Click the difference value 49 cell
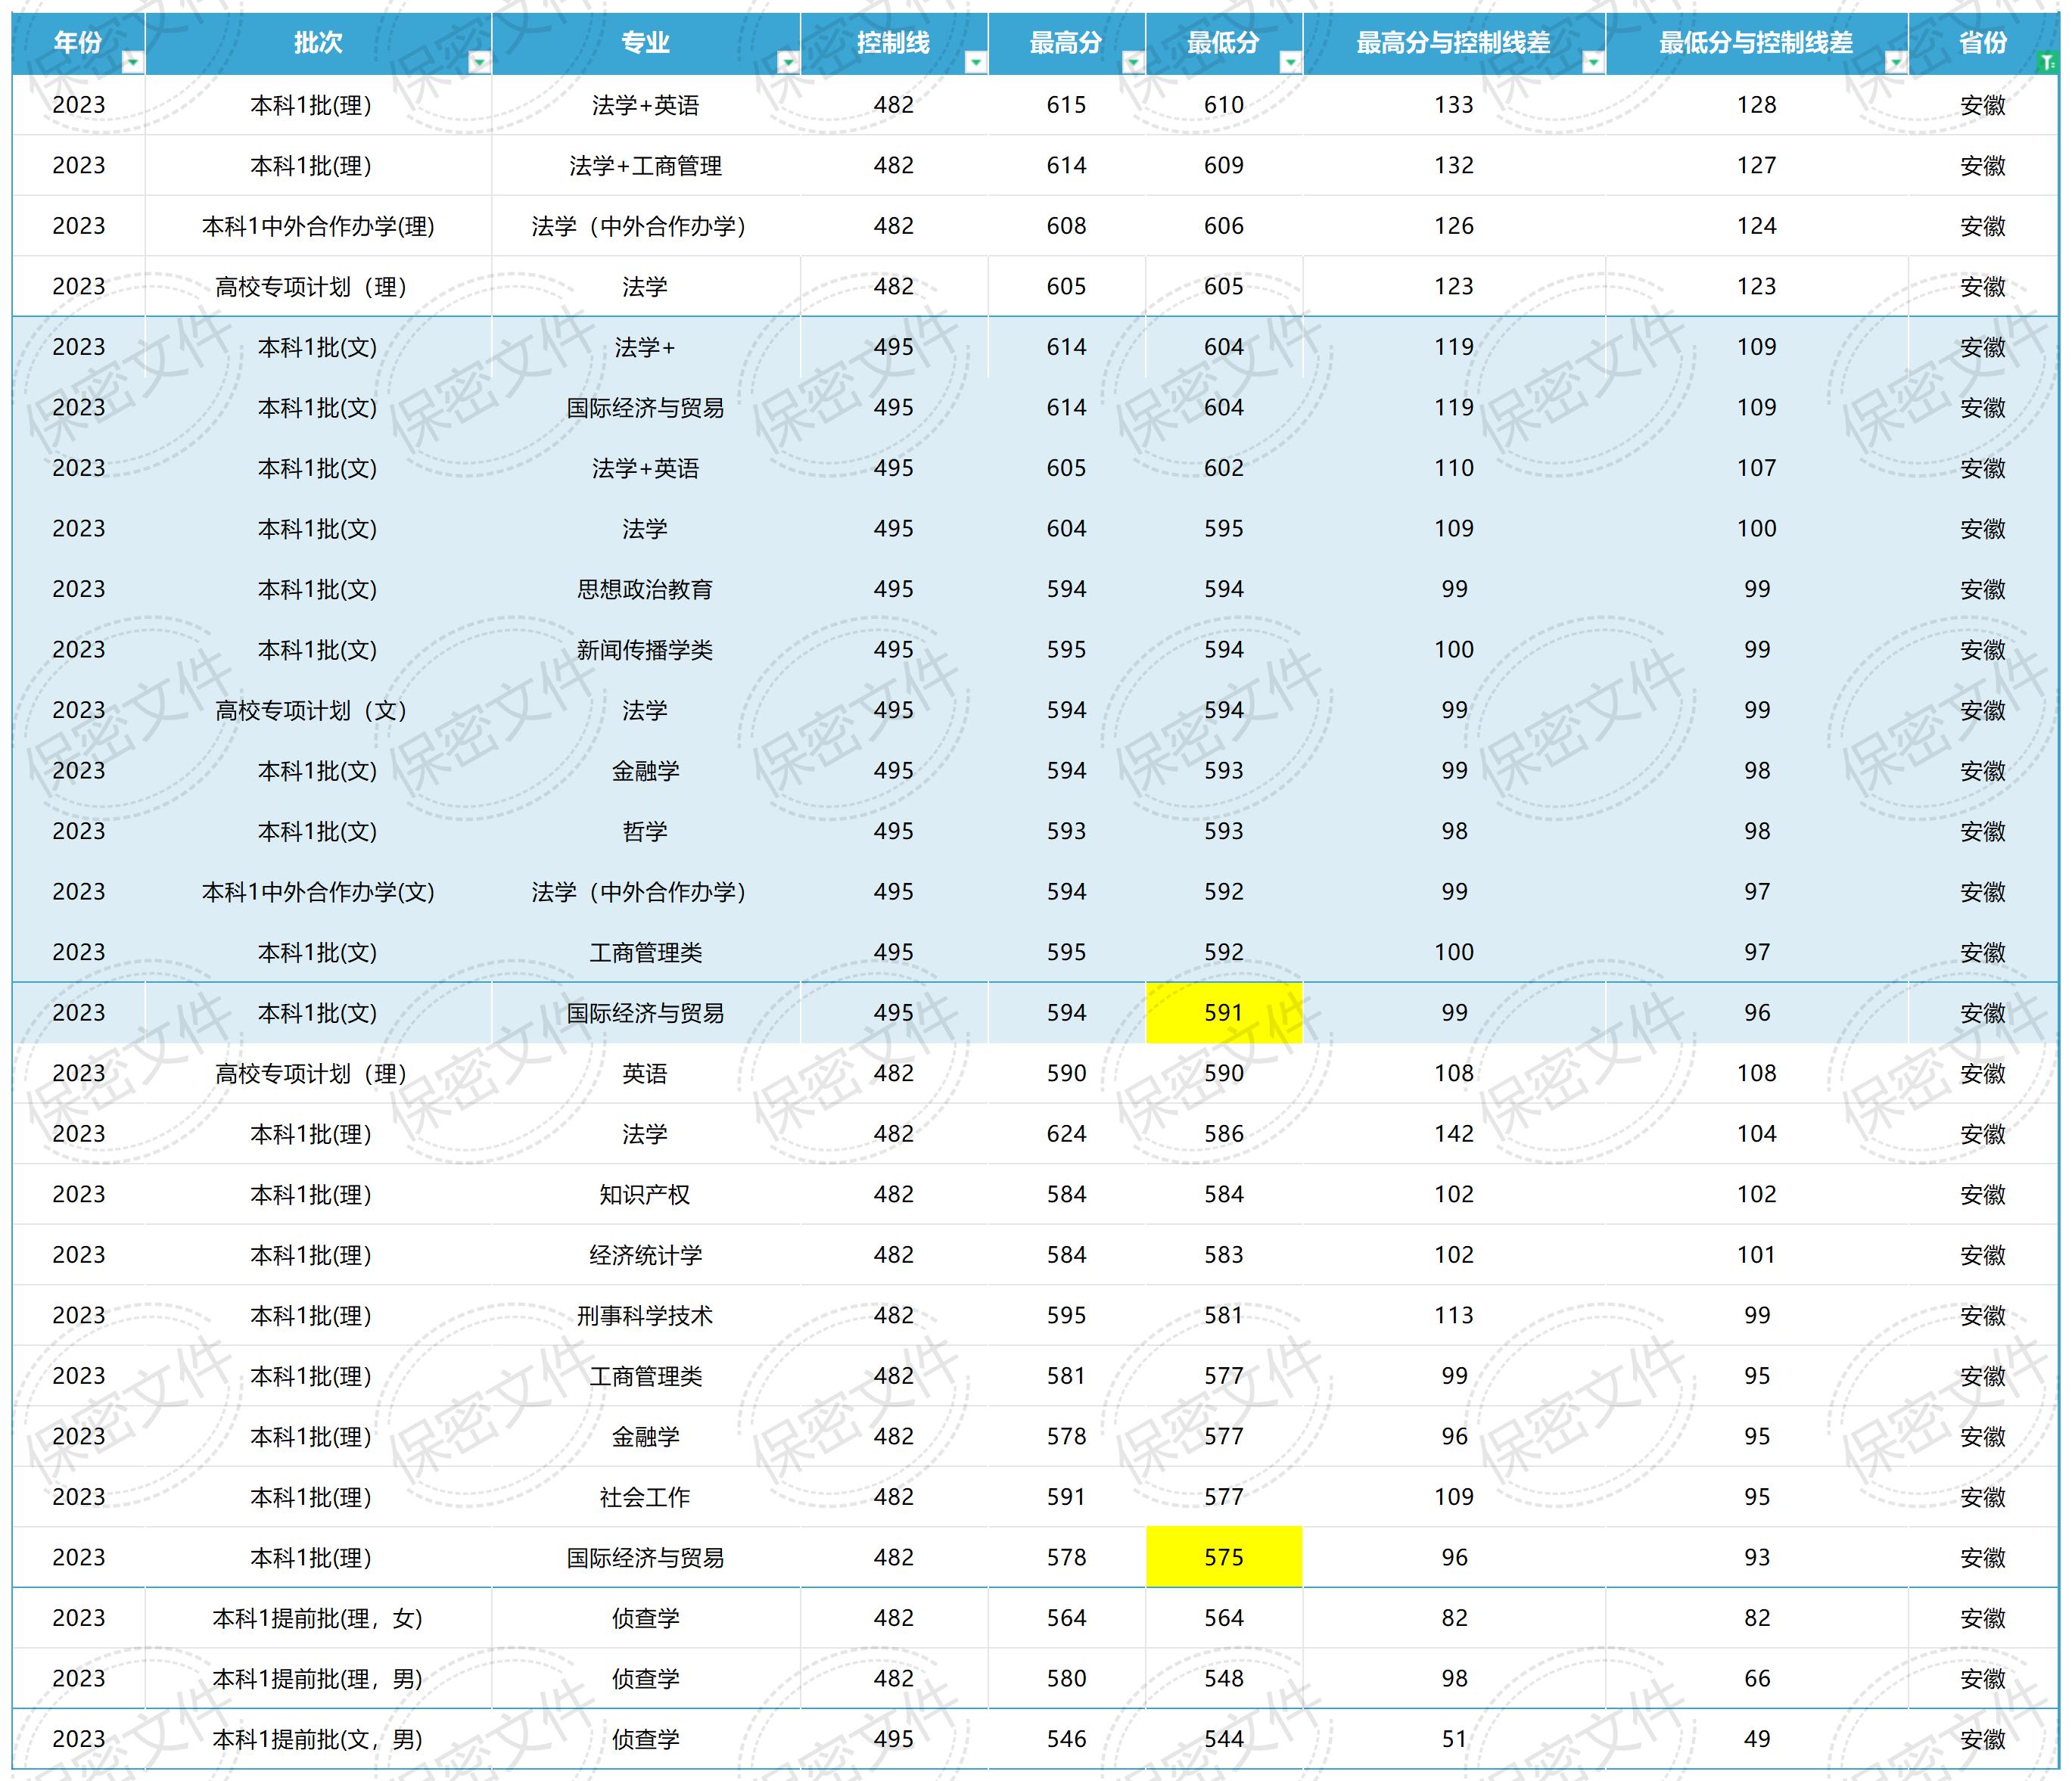Viewport: 2072px width, 1781px height. point(1757,1739)
